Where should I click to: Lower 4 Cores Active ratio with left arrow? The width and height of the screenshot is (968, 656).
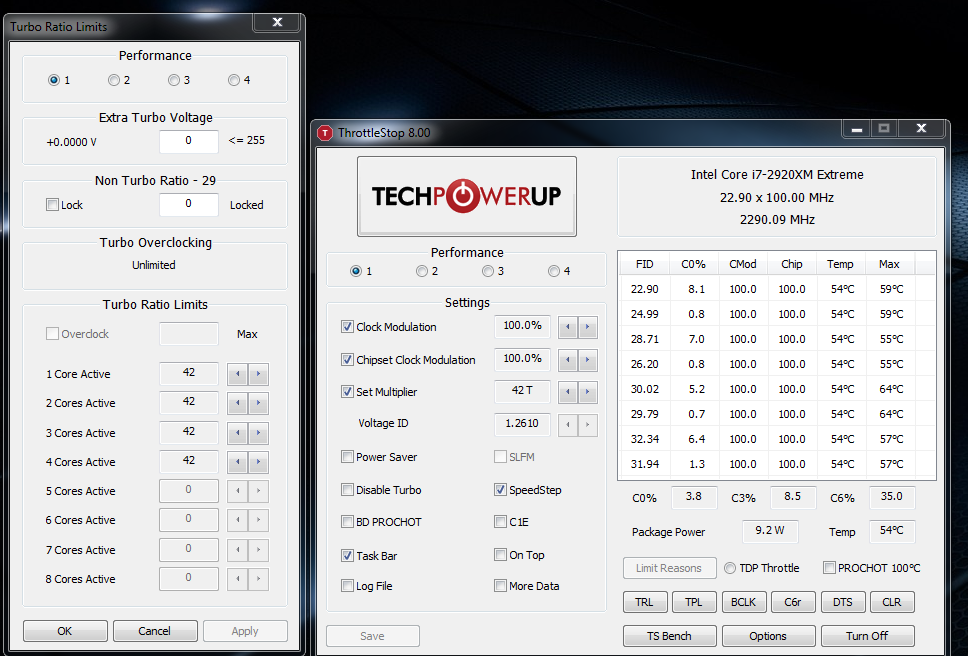click(x=238, y=462)
